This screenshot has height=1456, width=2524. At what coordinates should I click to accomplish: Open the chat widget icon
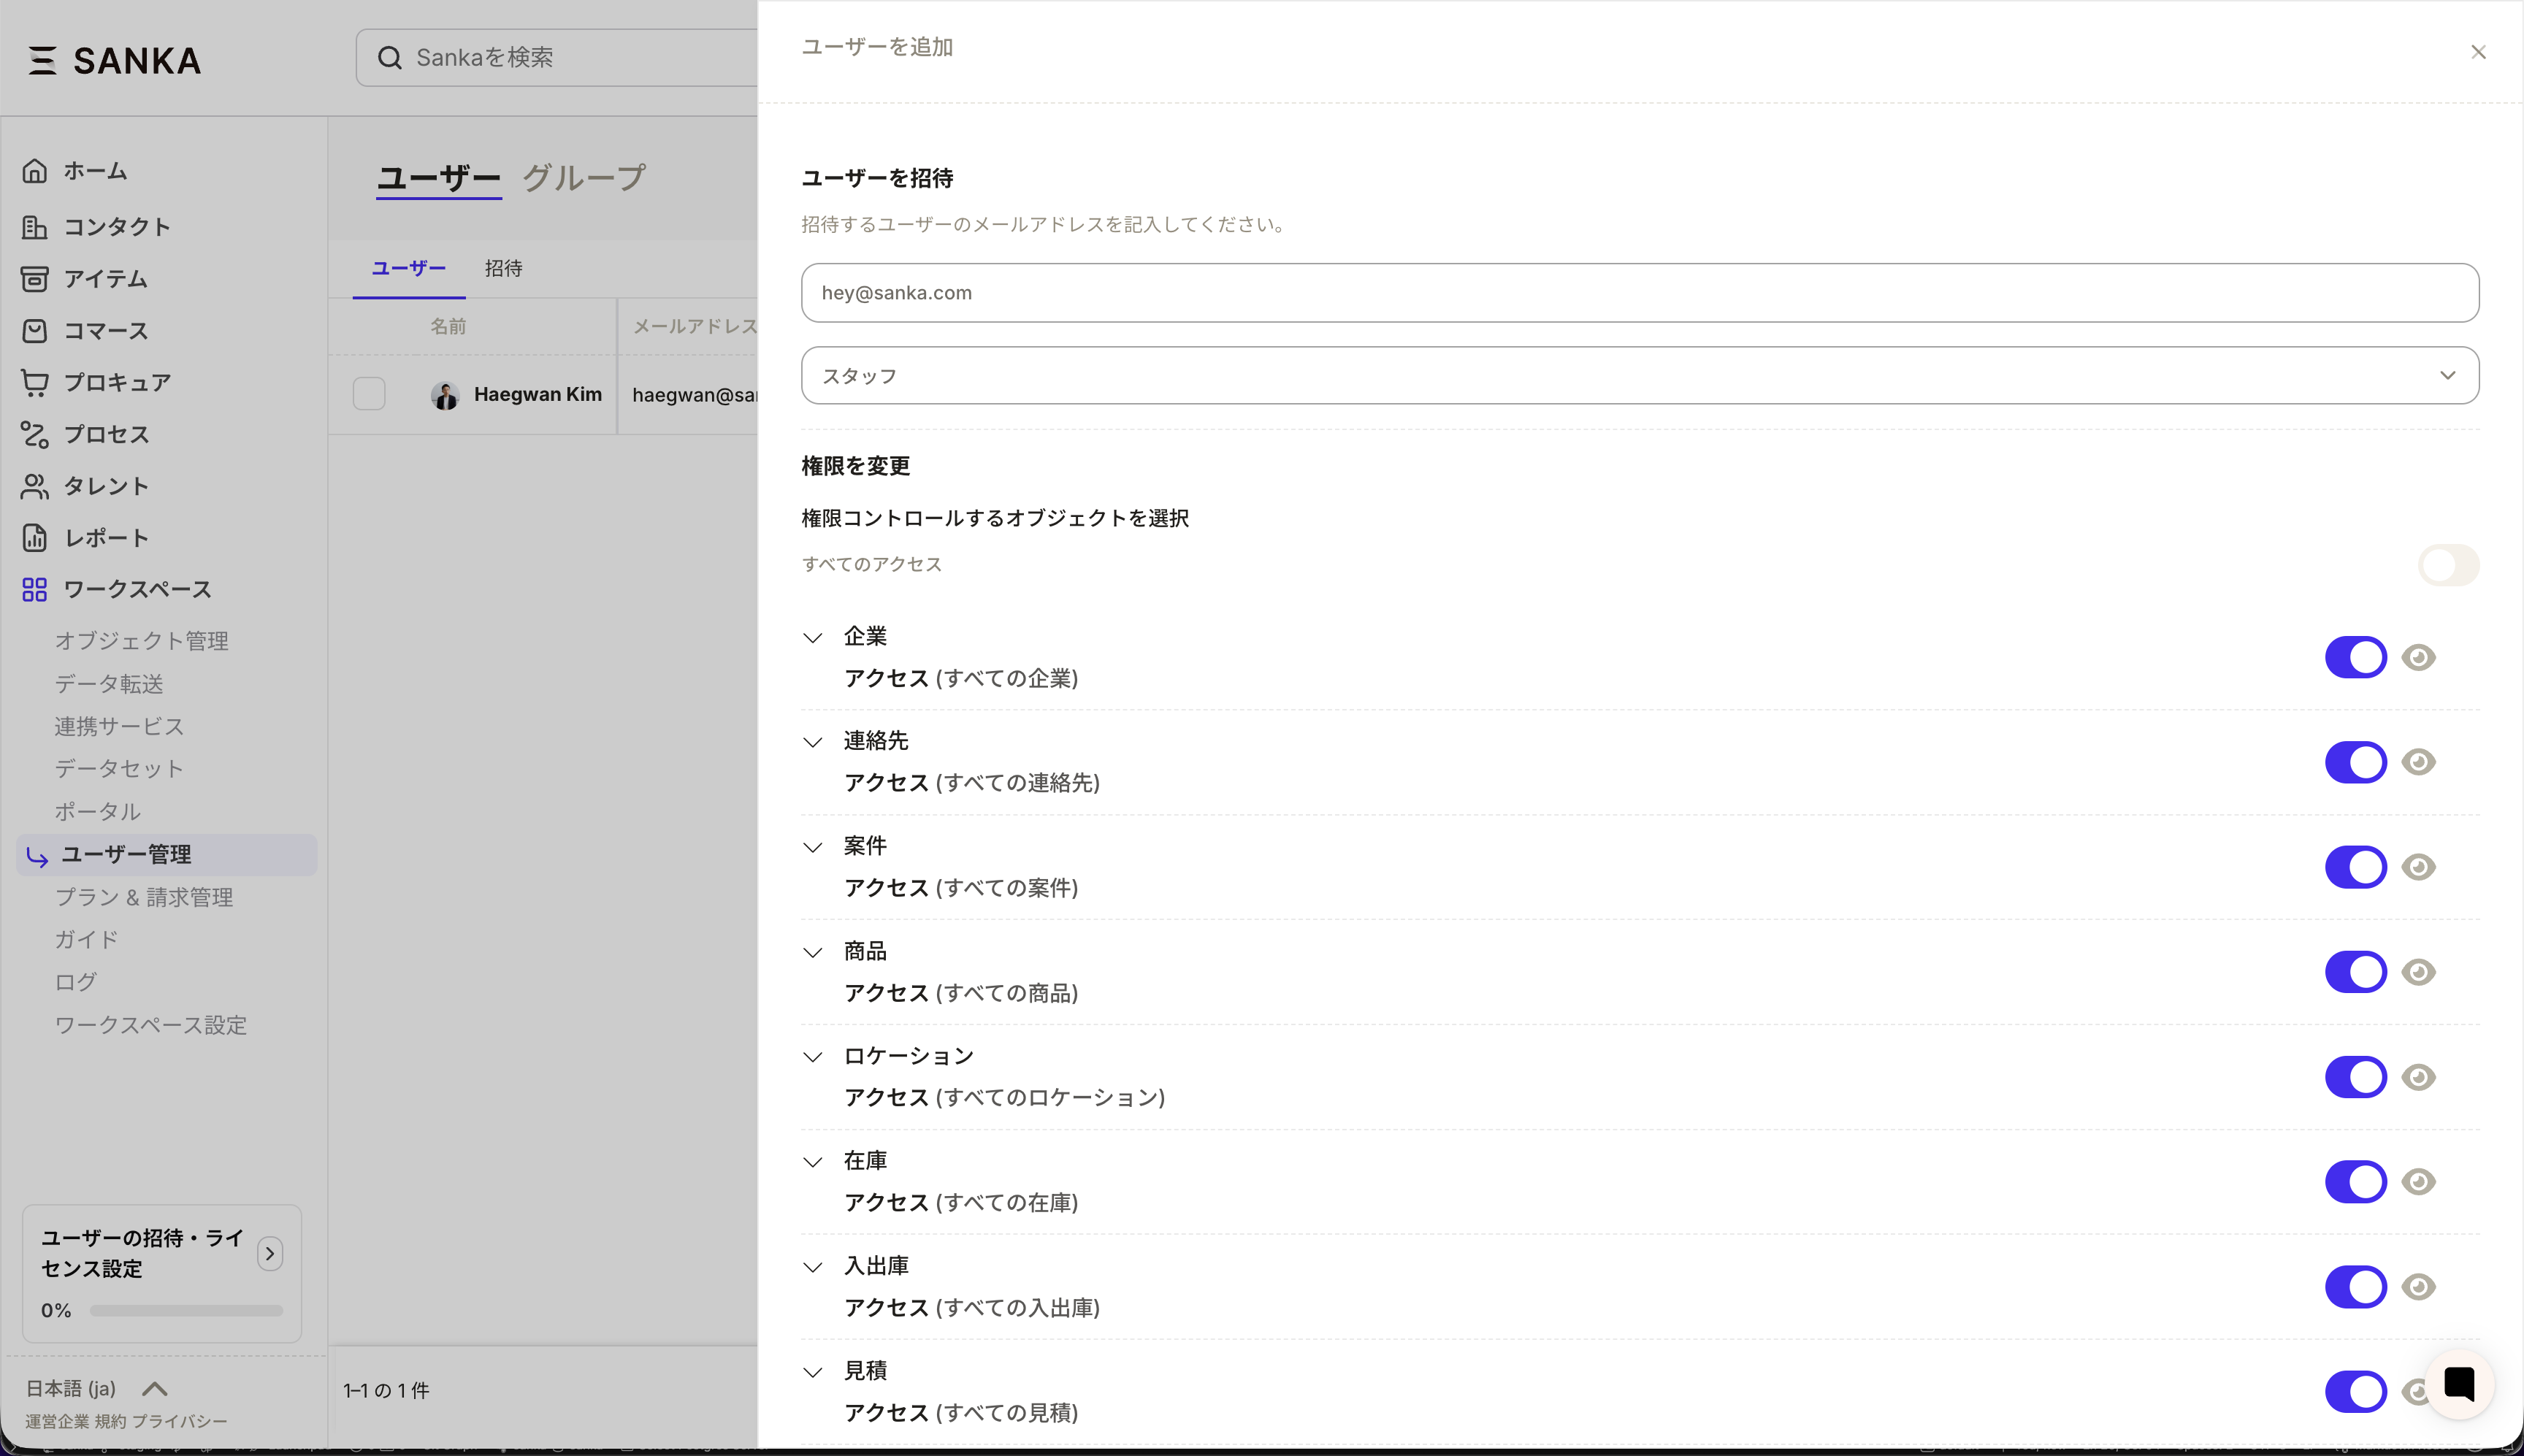pos(2459,1384)
